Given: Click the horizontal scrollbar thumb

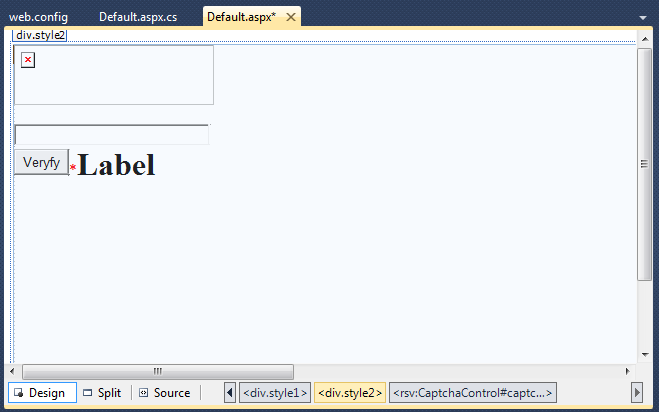Looking at the screenshot, I should [158, 372].
